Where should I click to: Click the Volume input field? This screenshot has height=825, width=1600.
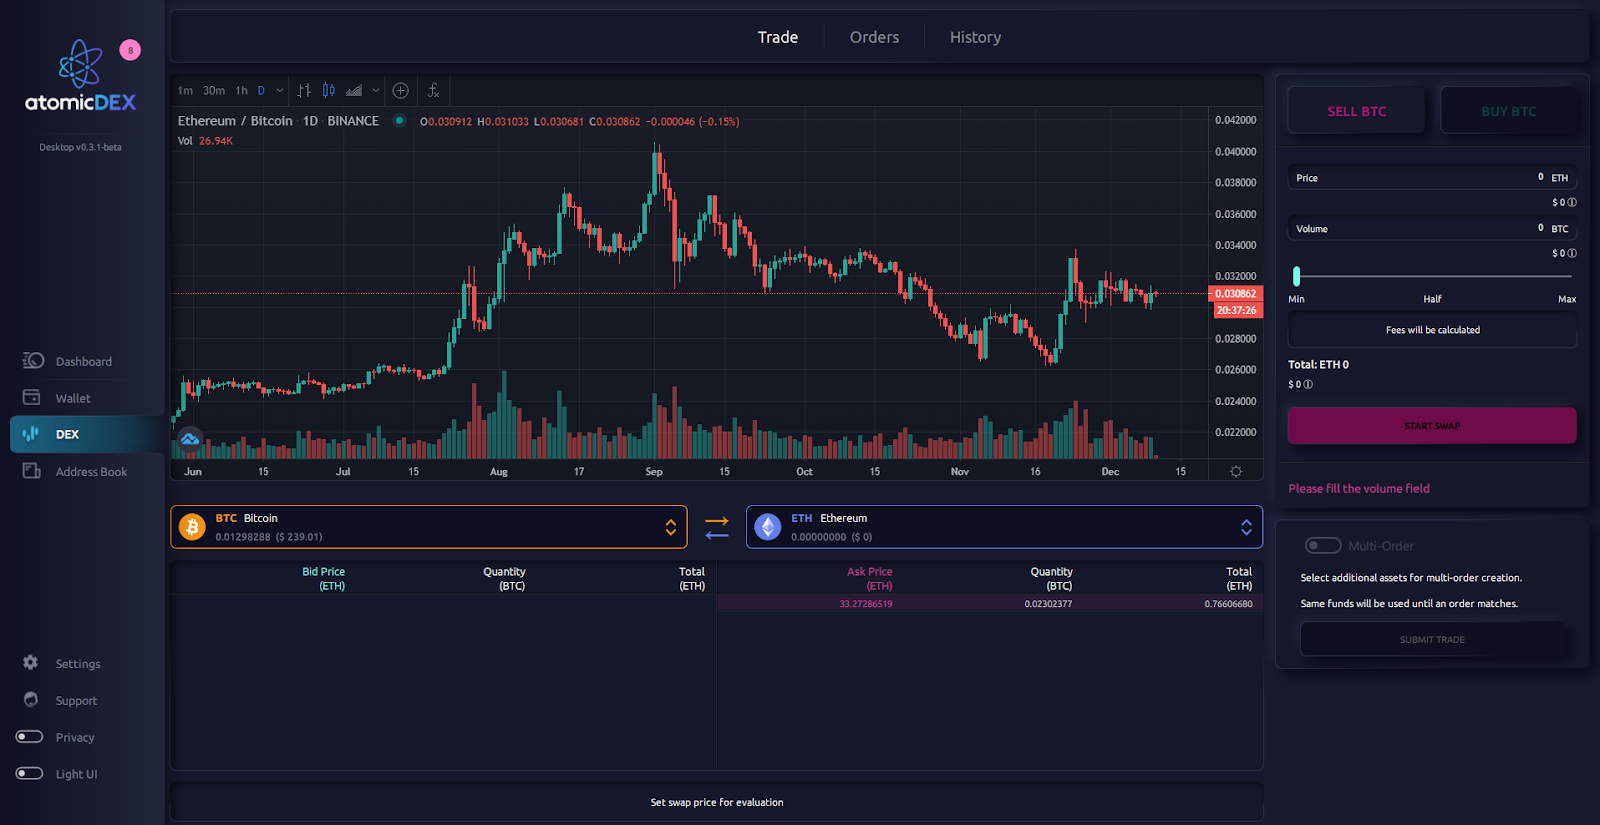(x=1432, y=229)
